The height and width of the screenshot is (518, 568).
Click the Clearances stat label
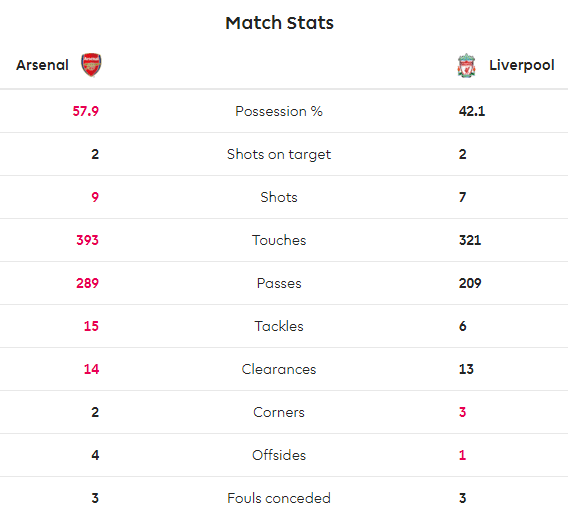279,369
